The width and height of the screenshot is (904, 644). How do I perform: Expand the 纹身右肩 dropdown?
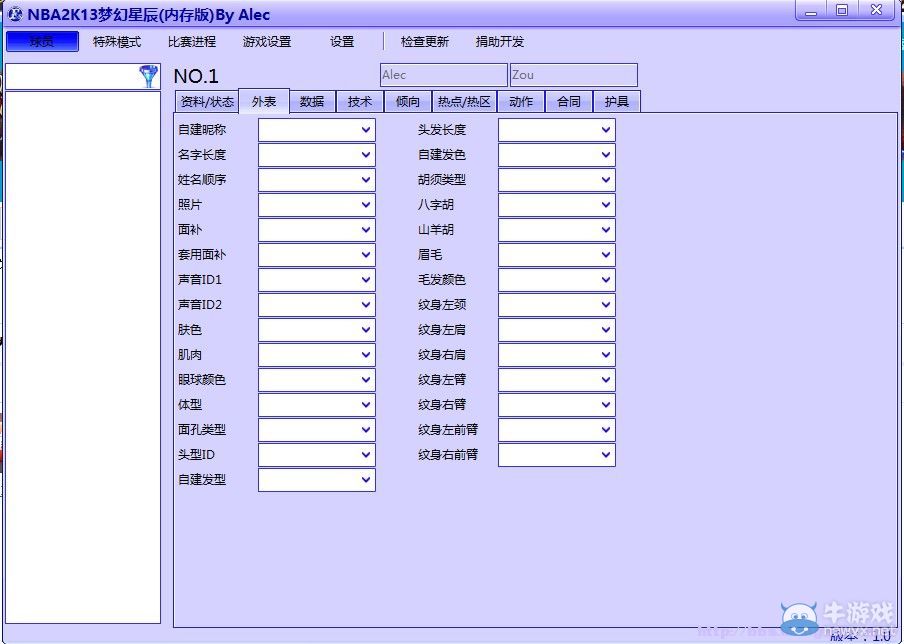(556, 355)
